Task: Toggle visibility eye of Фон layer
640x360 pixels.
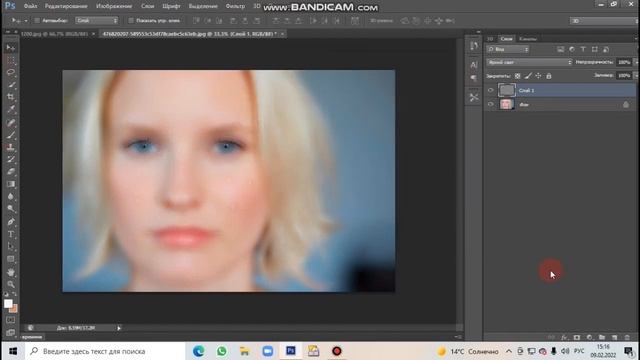Action: click(491, 104)
